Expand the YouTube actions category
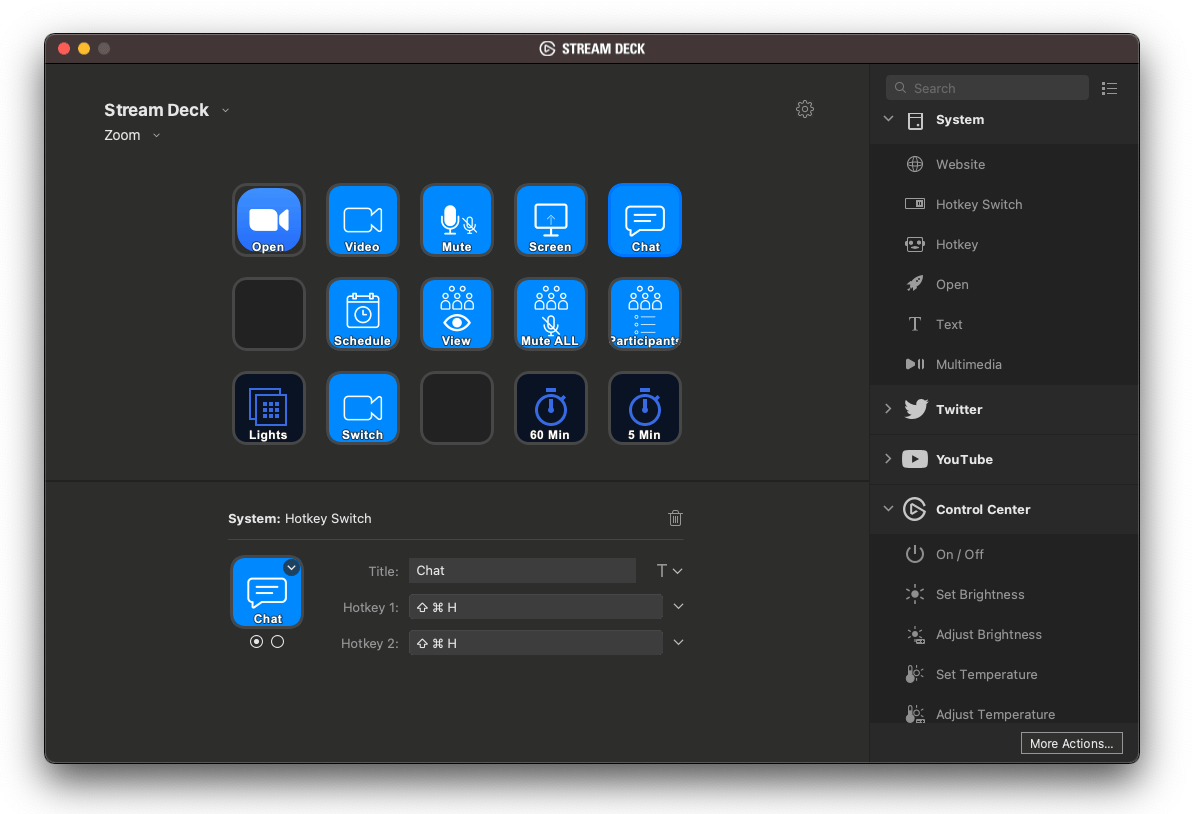Image resolution: width=1192 pixels, height=814 pixels. [888, 459]
